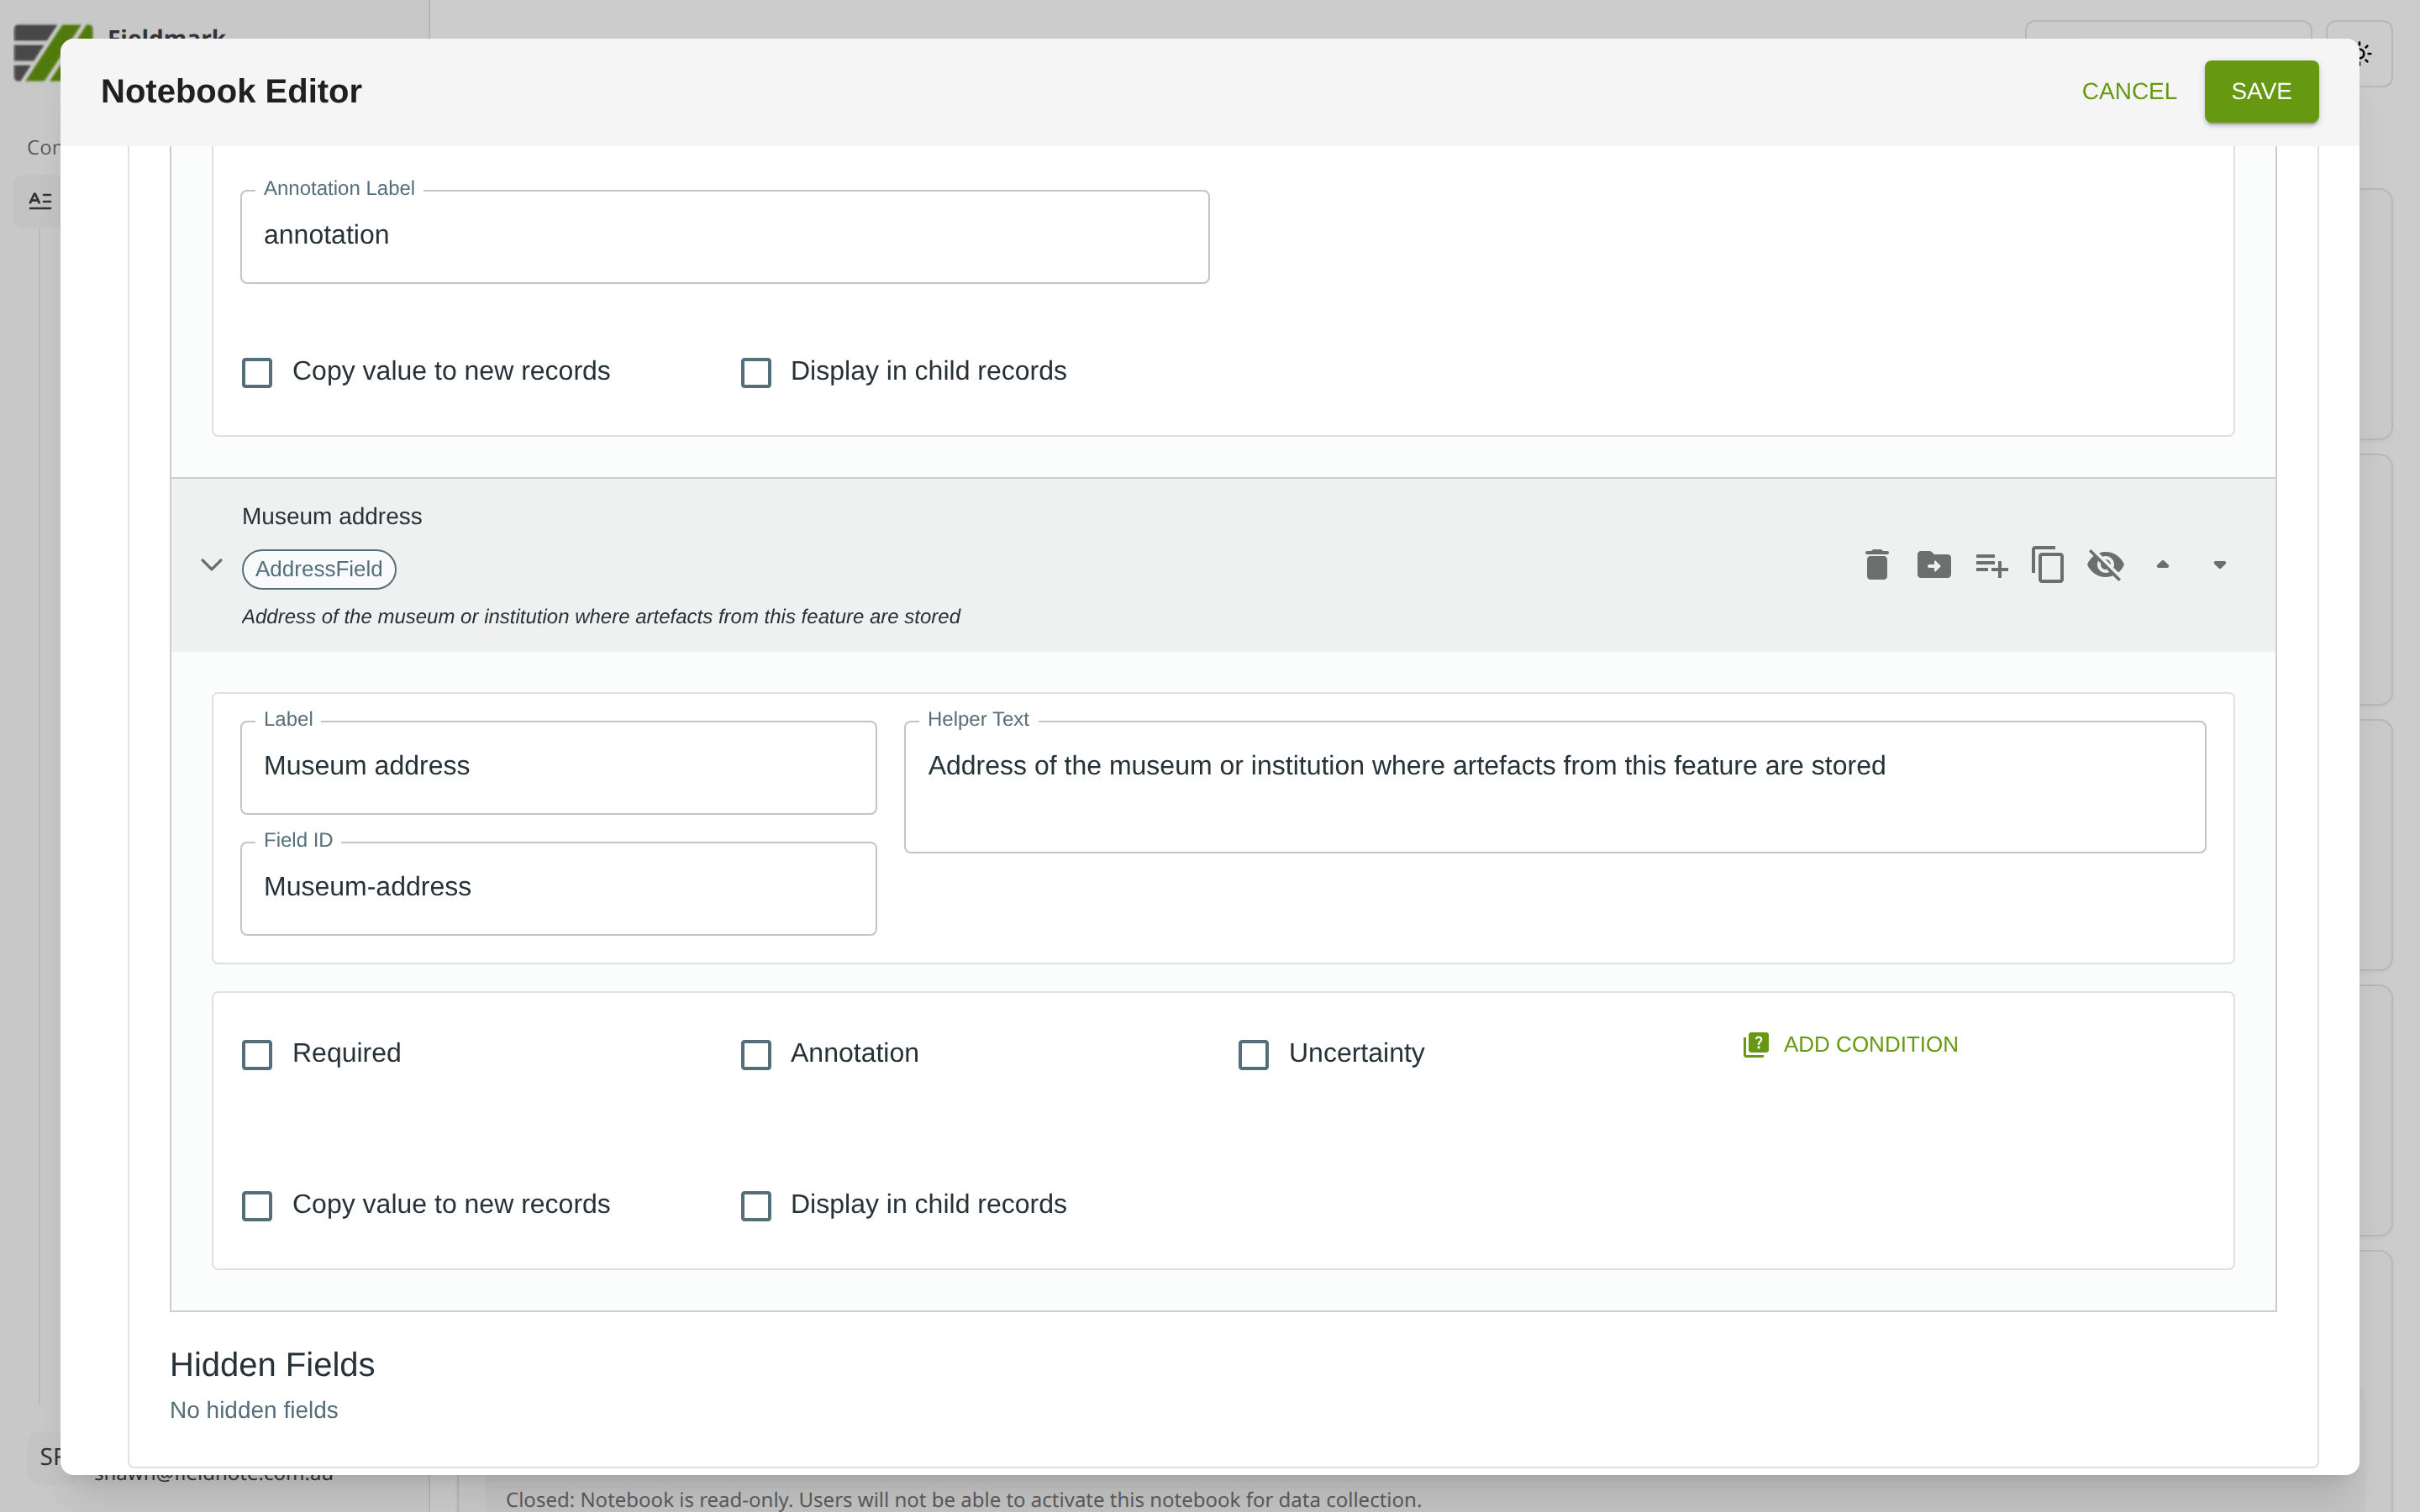The image size is (2420, 1512).
Task: Move Museum address field up
Action: (x=2162, y=565)
